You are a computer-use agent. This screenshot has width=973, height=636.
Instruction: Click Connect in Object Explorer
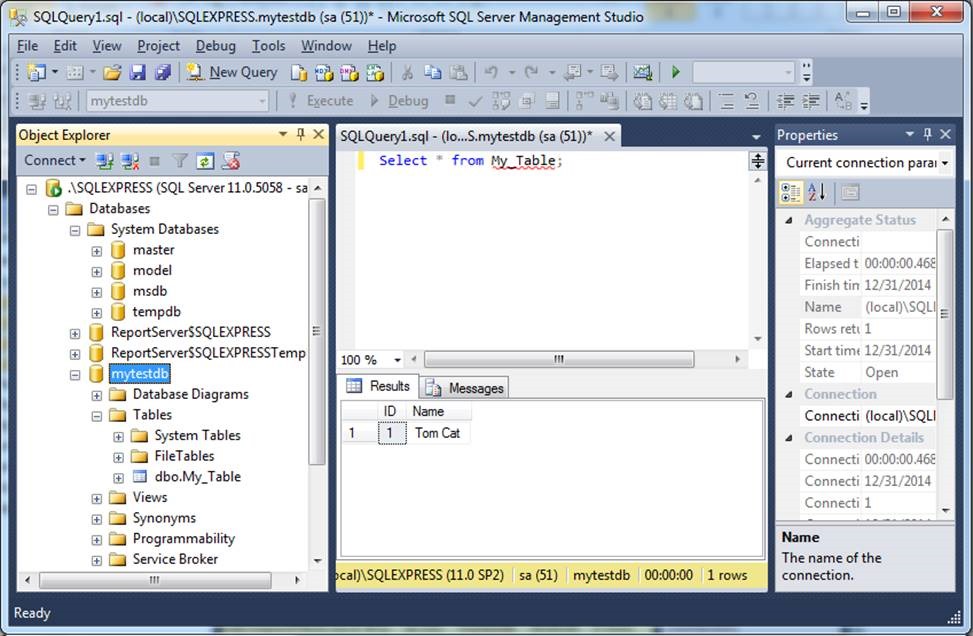(x=54, y=161)
